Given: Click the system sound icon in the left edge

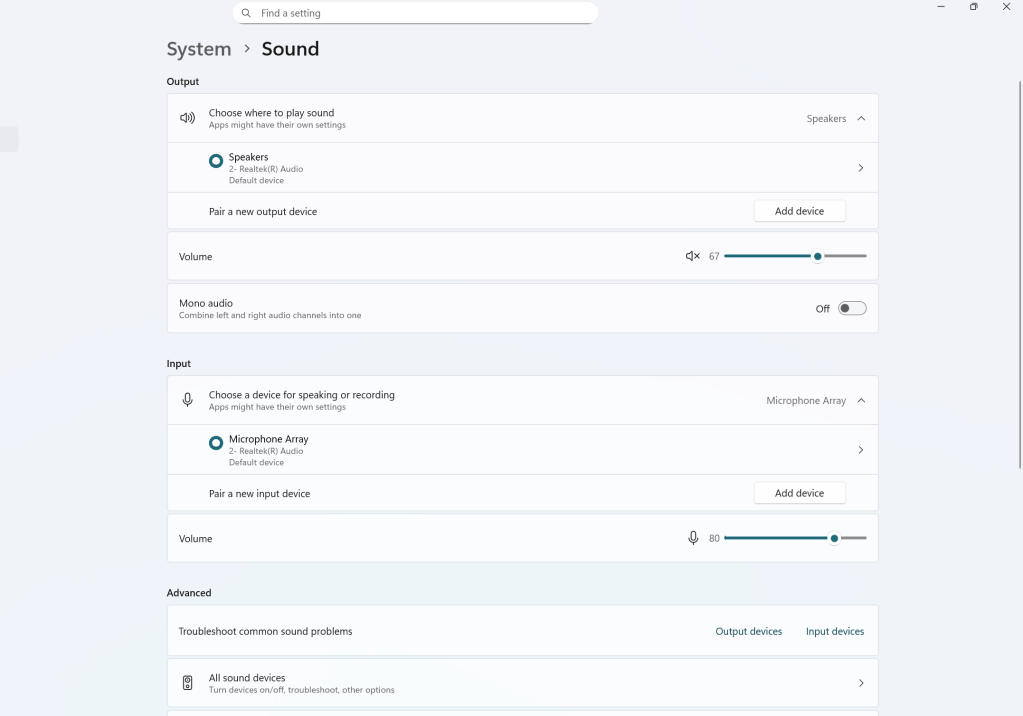Looking at the screenshot, I should tap(10, 138).
